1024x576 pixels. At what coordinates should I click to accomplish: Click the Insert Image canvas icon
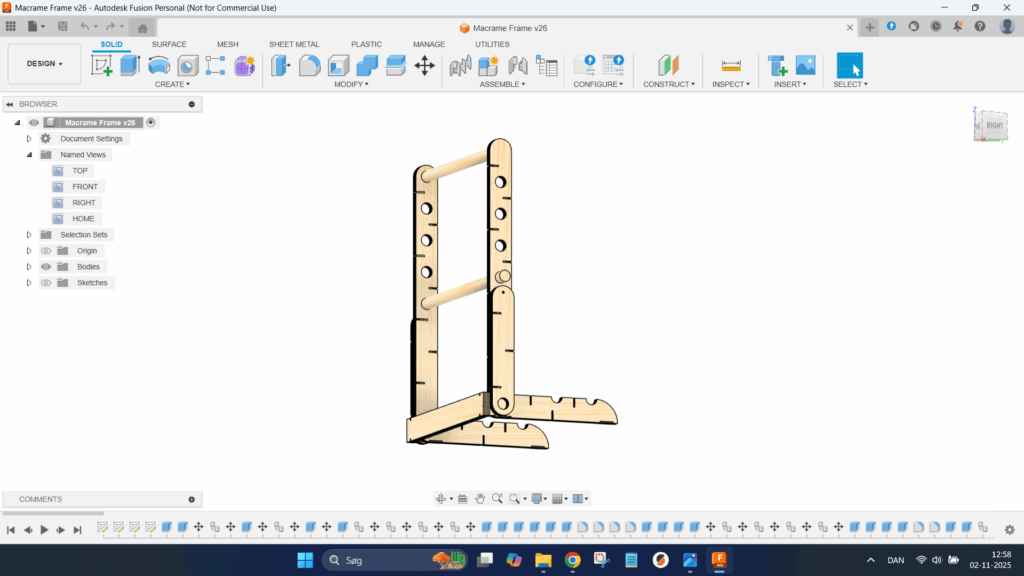(x=805, y=66)
